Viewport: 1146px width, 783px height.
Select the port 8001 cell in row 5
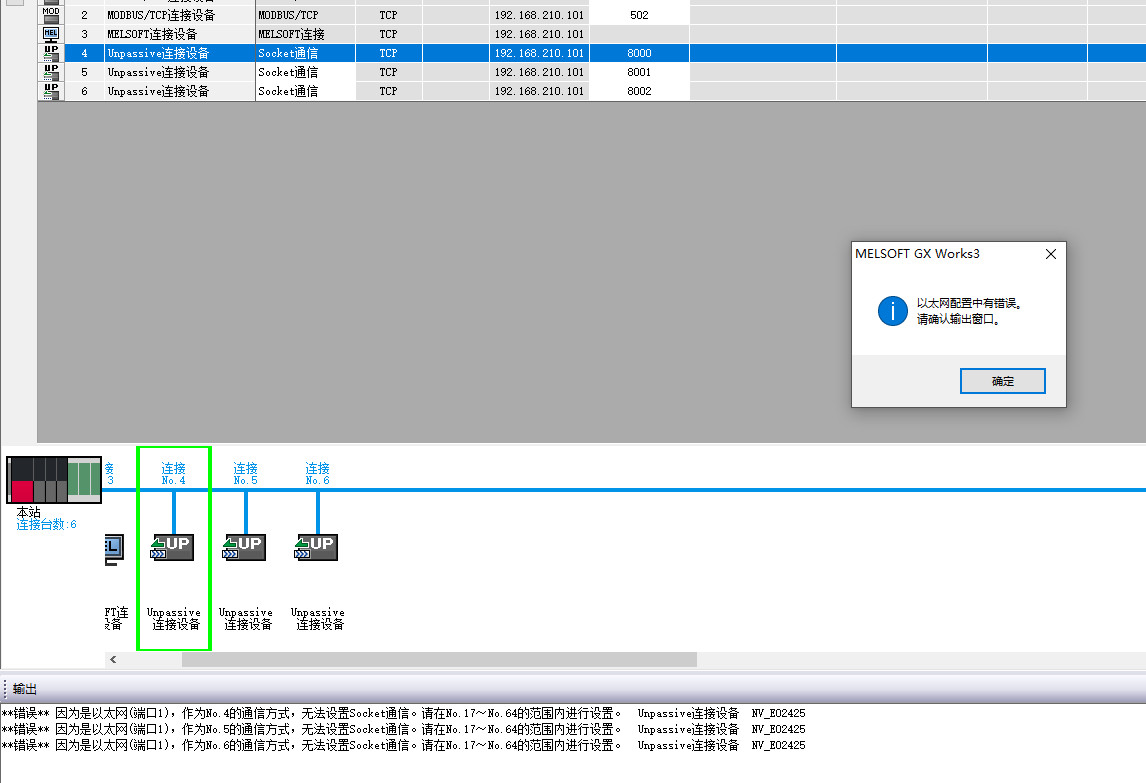639,72
